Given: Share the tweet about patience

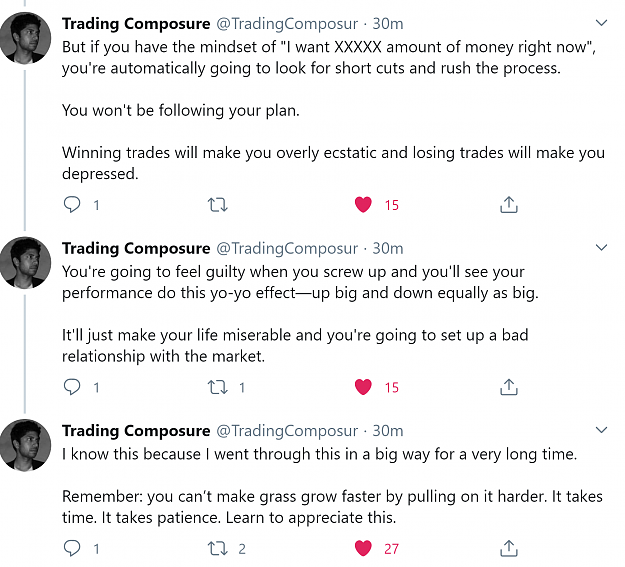Looking at the screenshot, I should 509,548.
